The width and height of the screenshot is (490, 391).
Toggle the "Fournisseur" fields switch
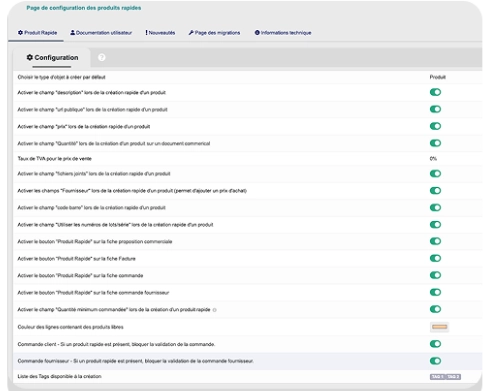pyautogui.click(x=435, y=191)
